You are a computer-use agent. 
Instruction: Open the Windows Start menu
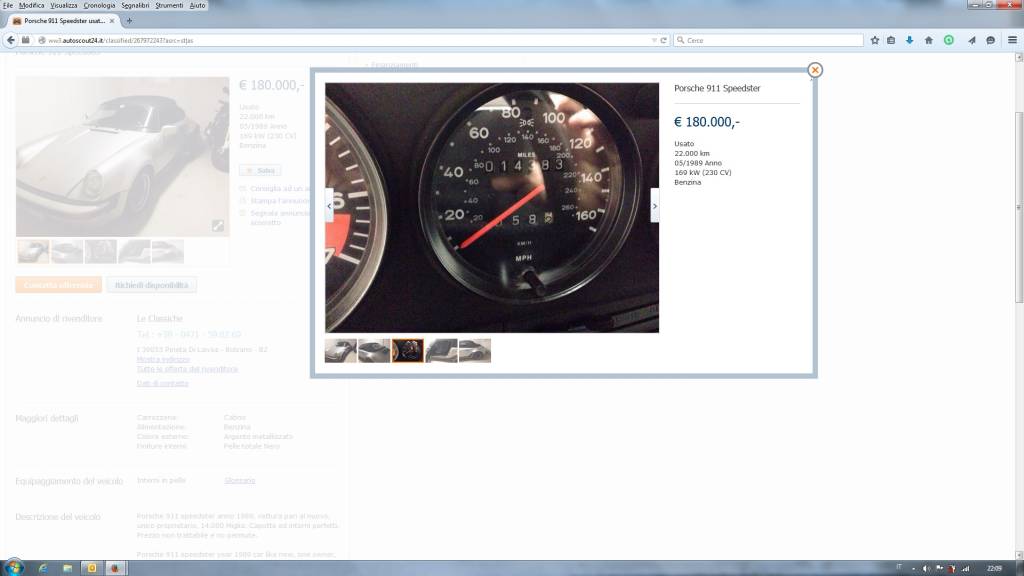tap(13, 568)
